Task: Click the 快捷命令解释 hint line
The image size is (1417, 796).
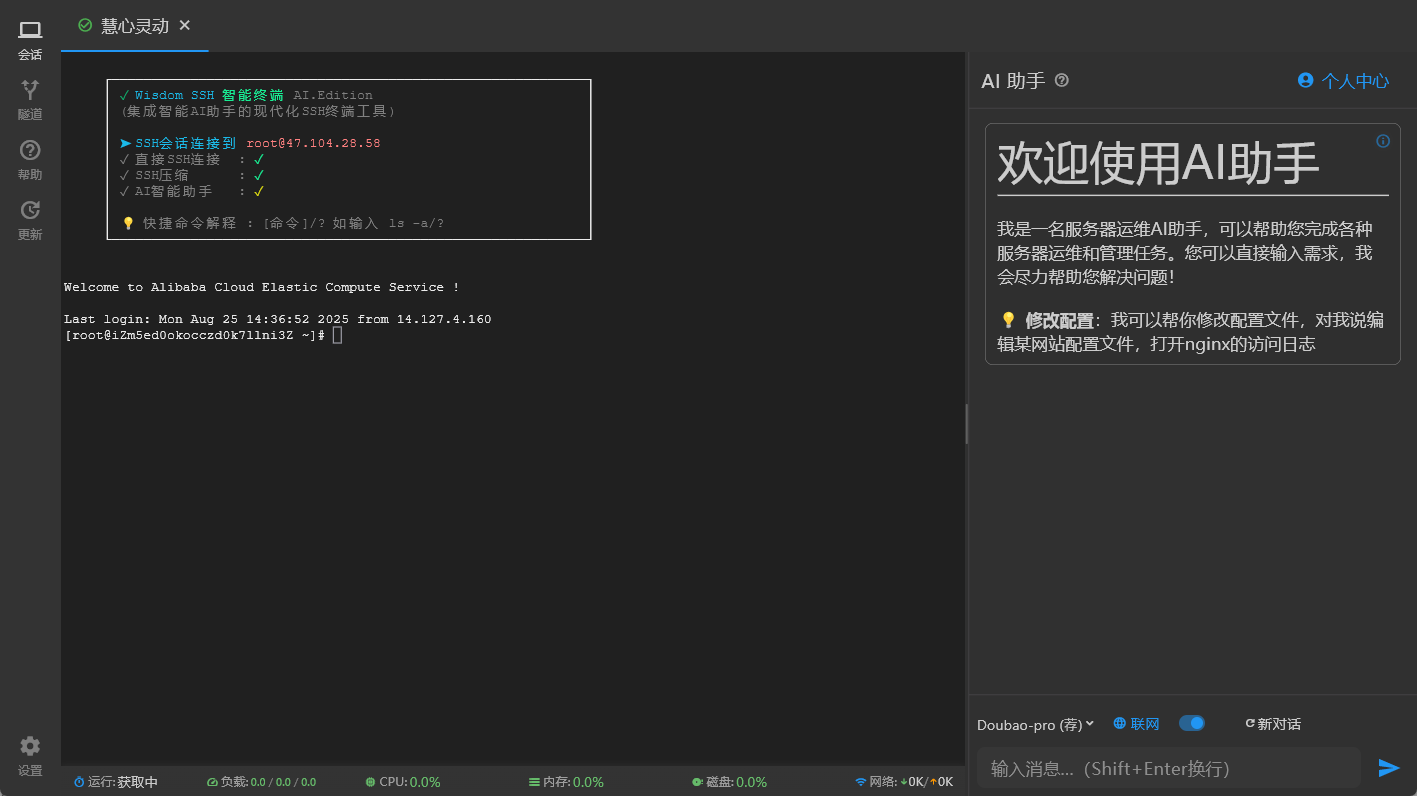Action: 283,223
